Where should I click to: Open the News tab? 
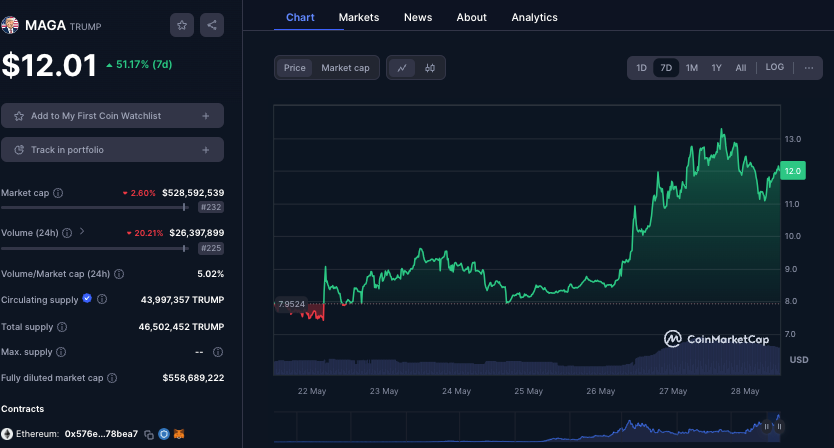coord(418,17)
